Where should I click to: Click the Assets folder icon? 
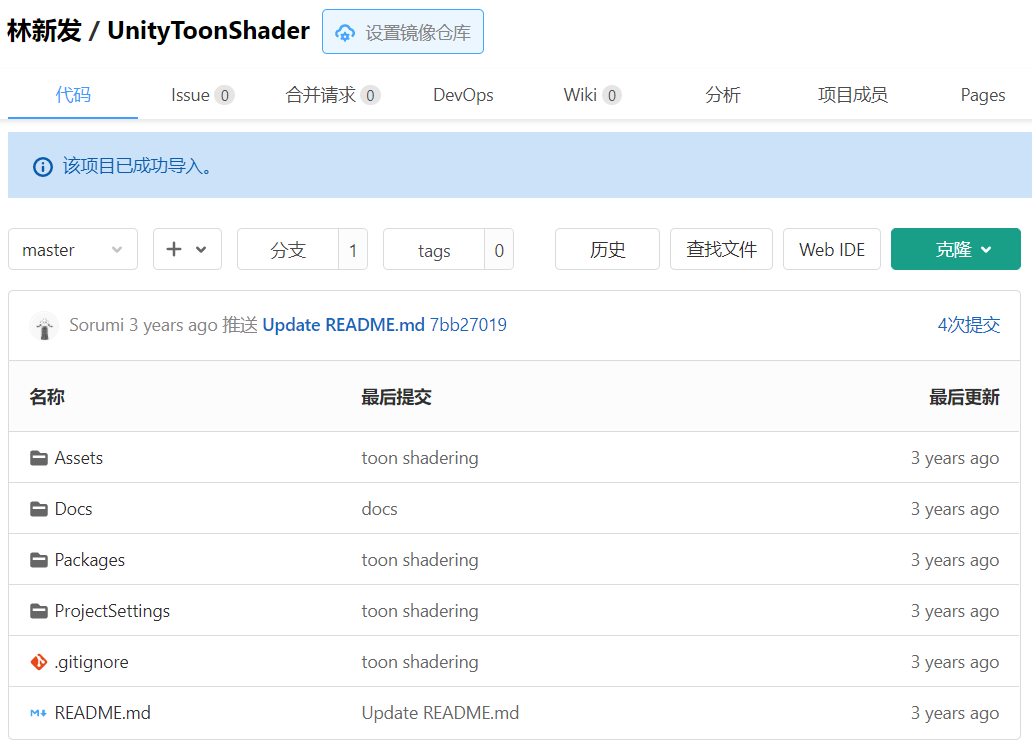coord(39,458)
